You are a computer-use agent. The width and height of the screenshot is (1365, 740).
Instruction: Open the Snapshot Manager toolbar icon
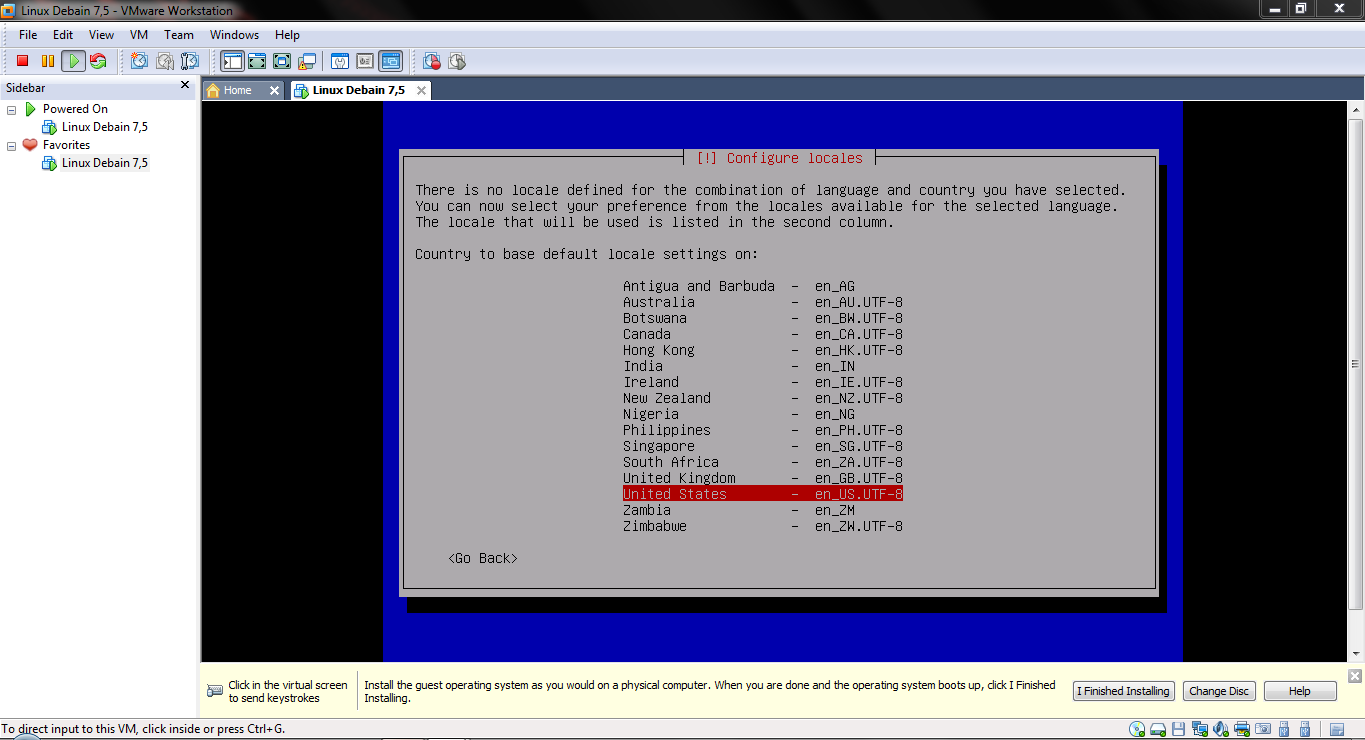coord(190,61)
